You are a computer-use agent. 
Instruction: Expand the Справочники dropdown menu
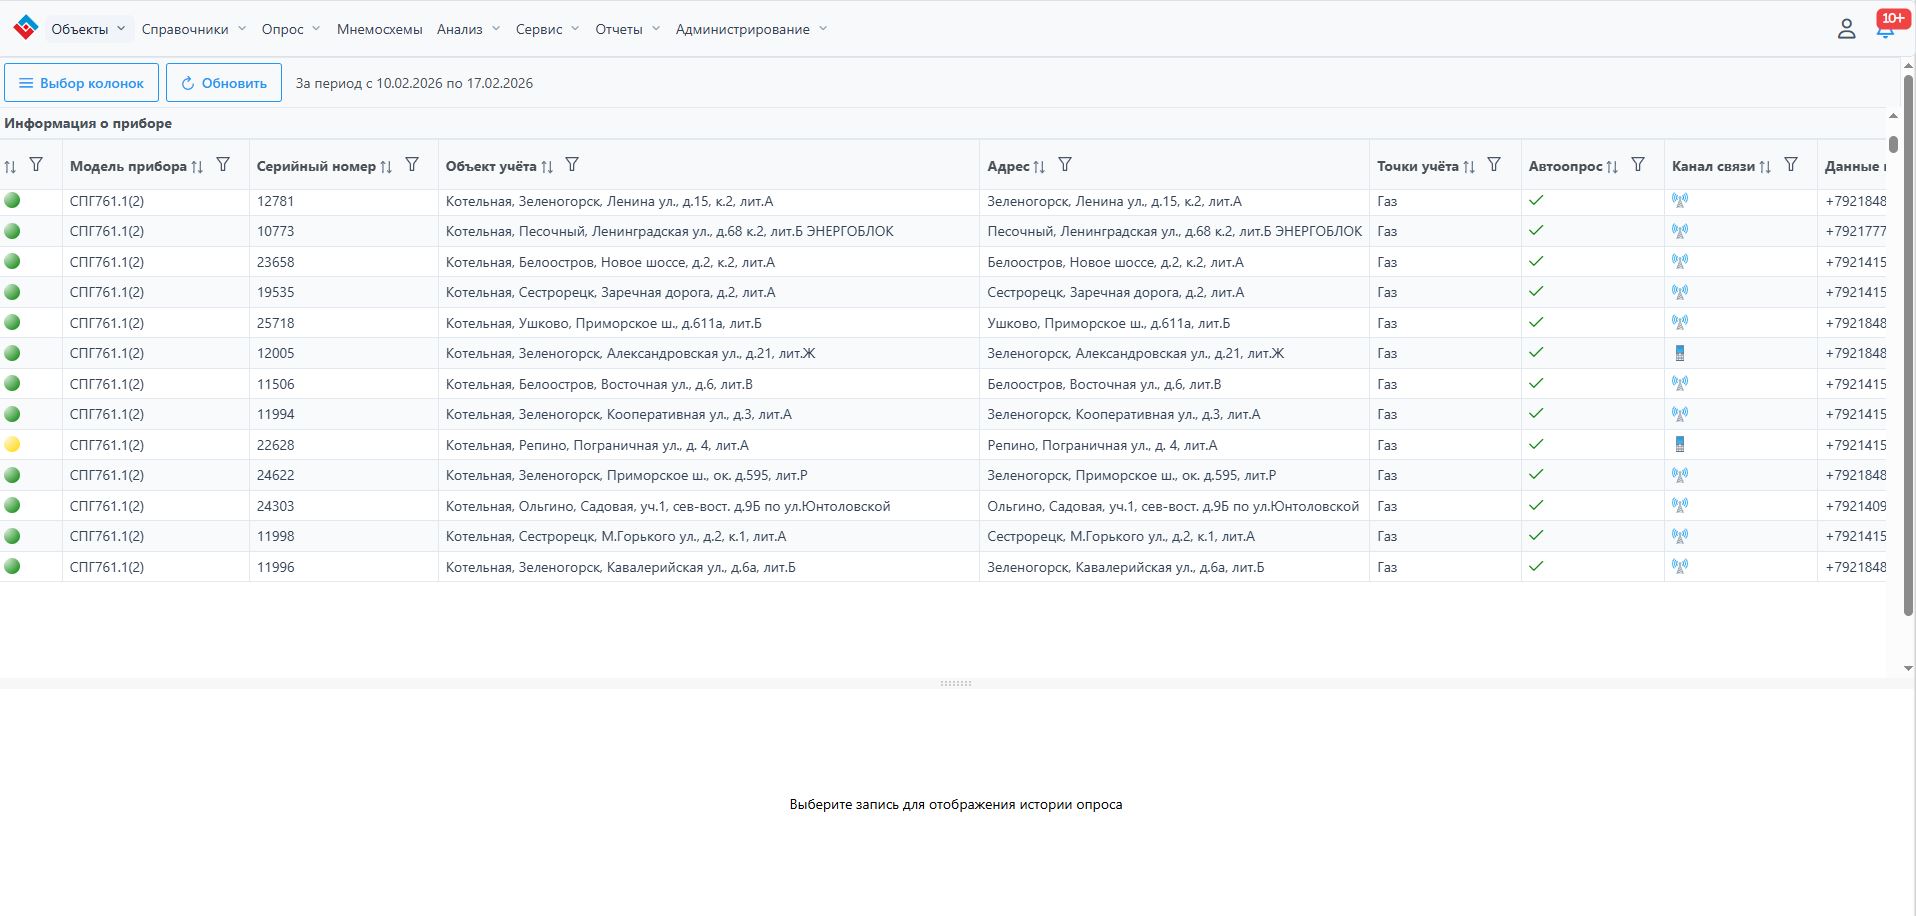[x=193, y=29]
